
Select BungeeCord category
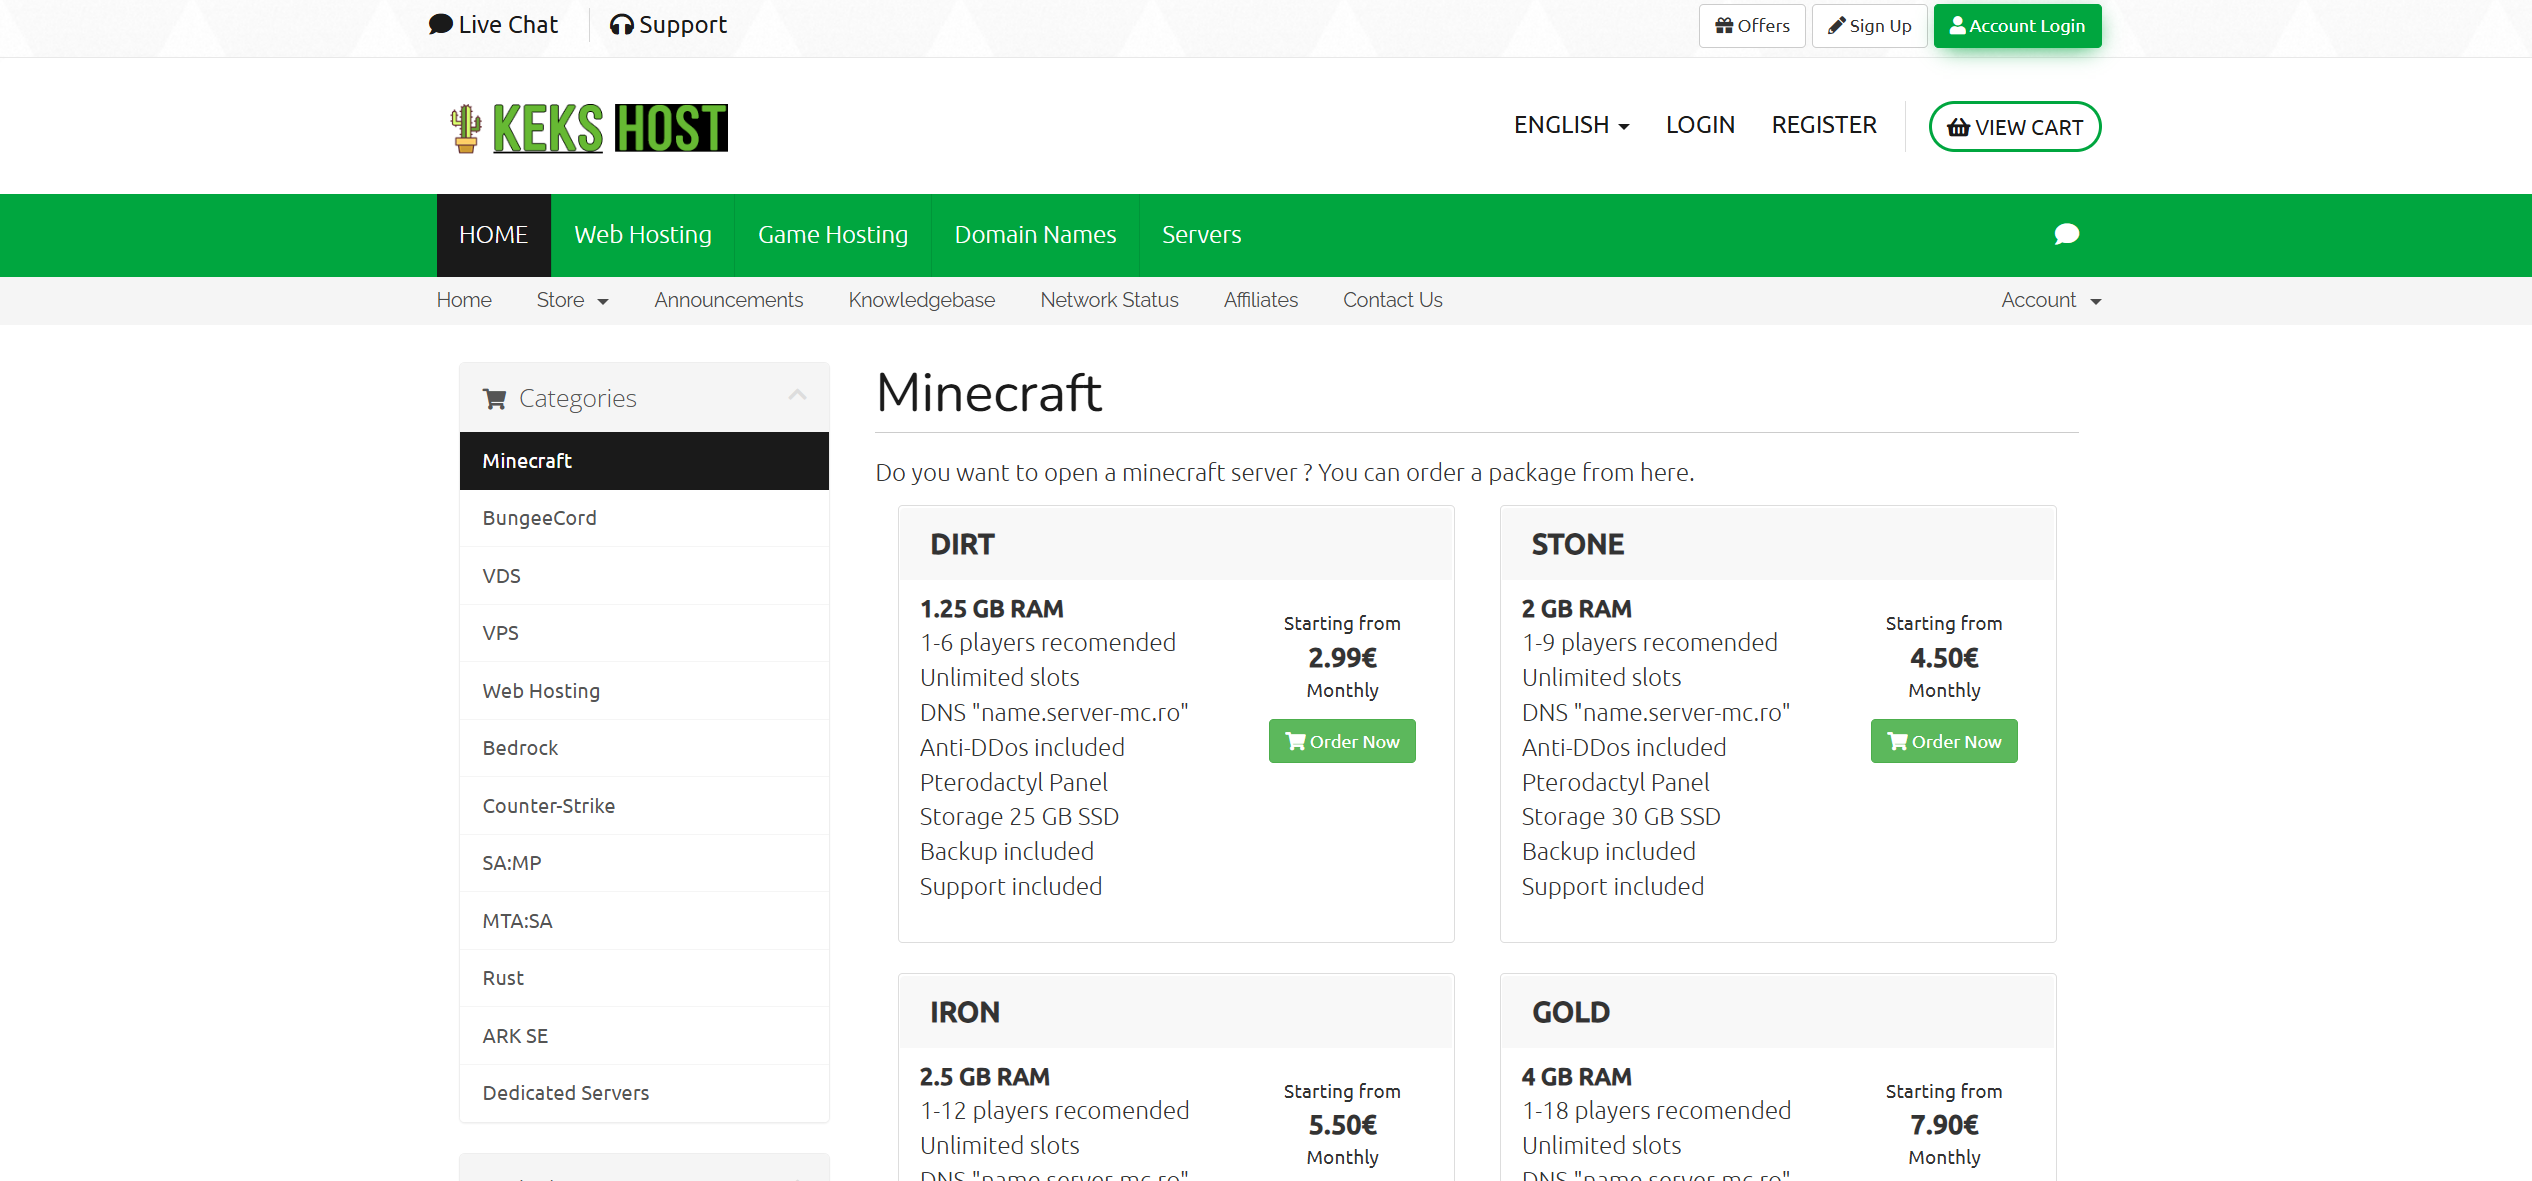[x=644, y=518]
